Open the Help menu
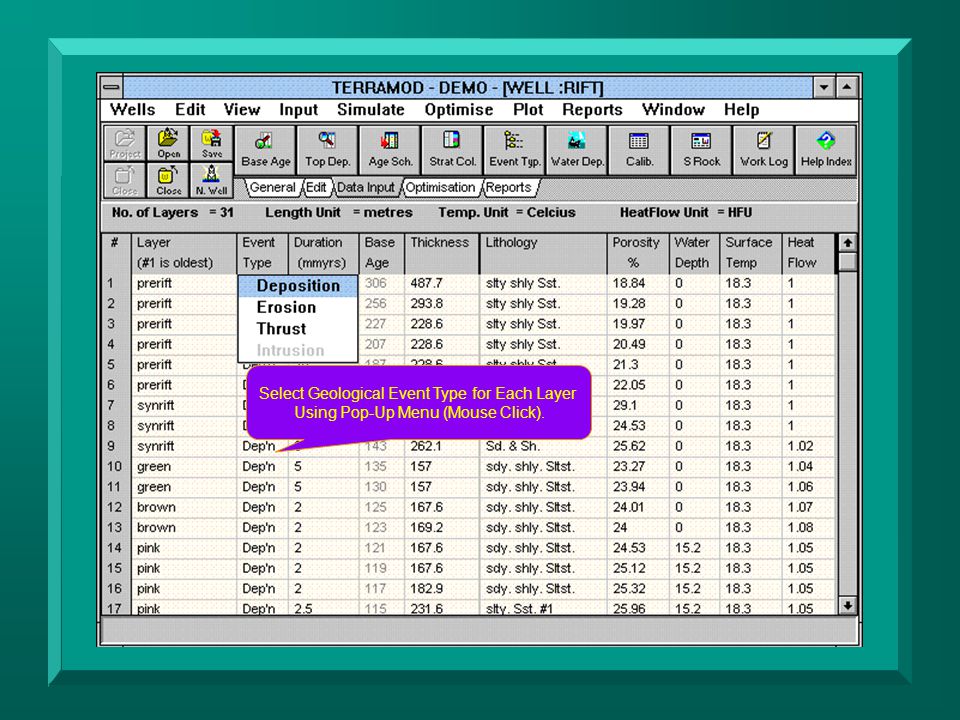The image size is (960, 720). [741, 110]
